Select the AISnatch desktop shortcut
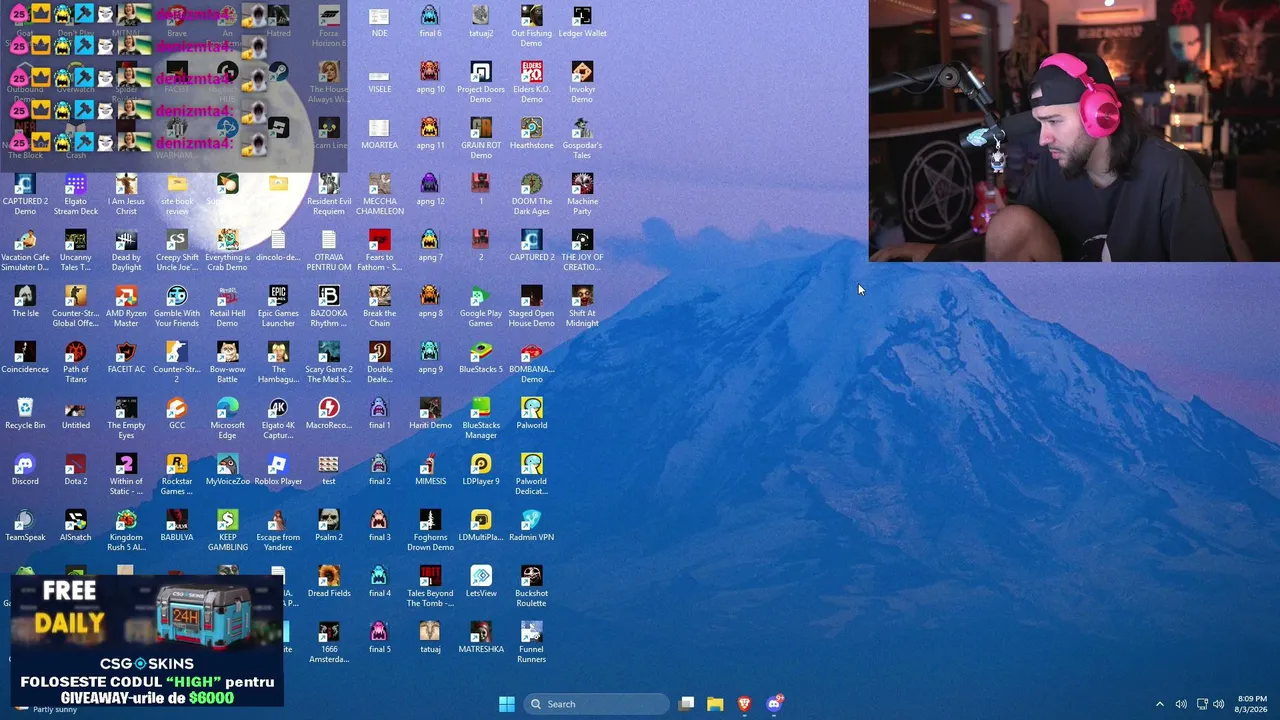 pos(76,526)
